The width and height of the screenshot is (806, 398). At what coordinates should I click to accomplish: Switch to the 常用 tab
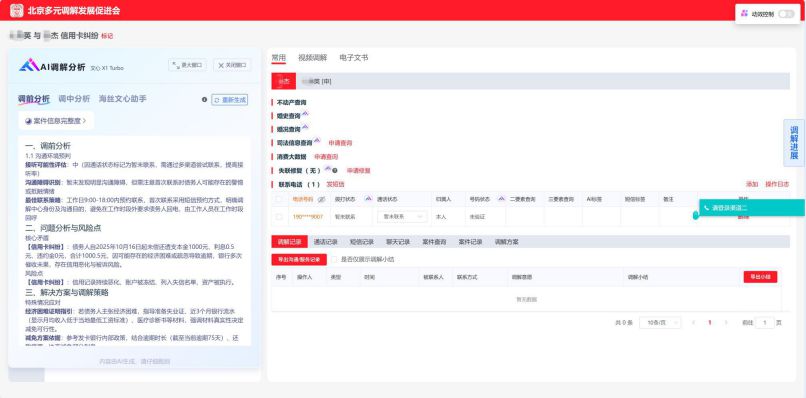279,58
